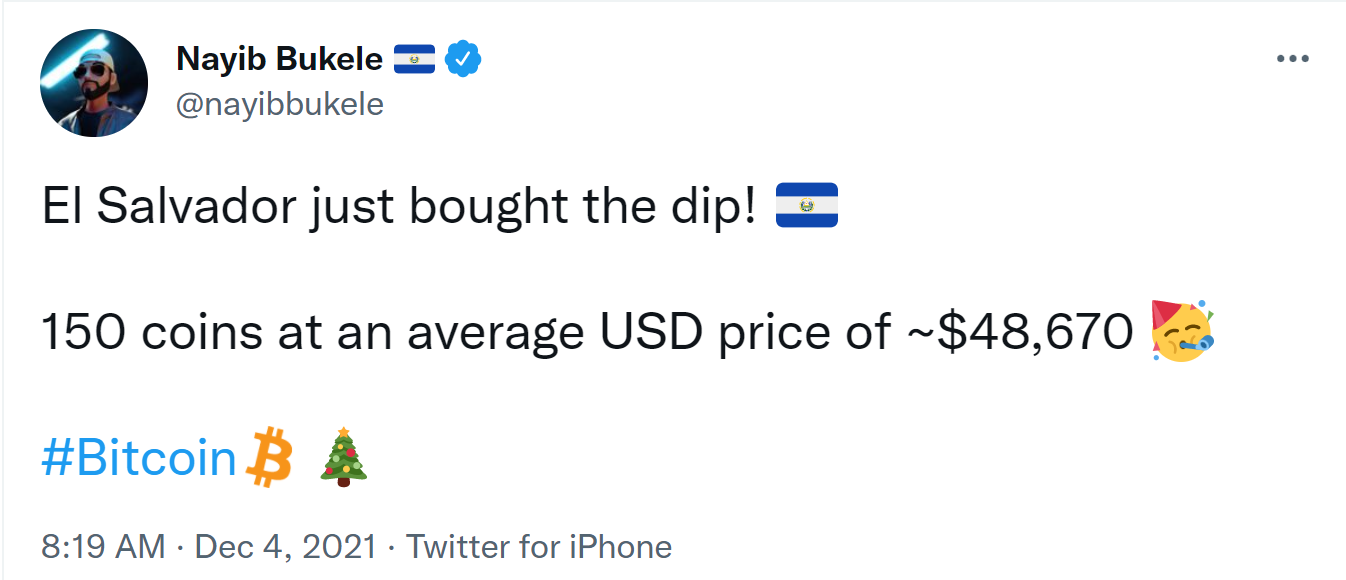This screenshot has width=1346, height=580.
Task: Open the @nayibbukele handle link
Action: click(x=279, y=104)
